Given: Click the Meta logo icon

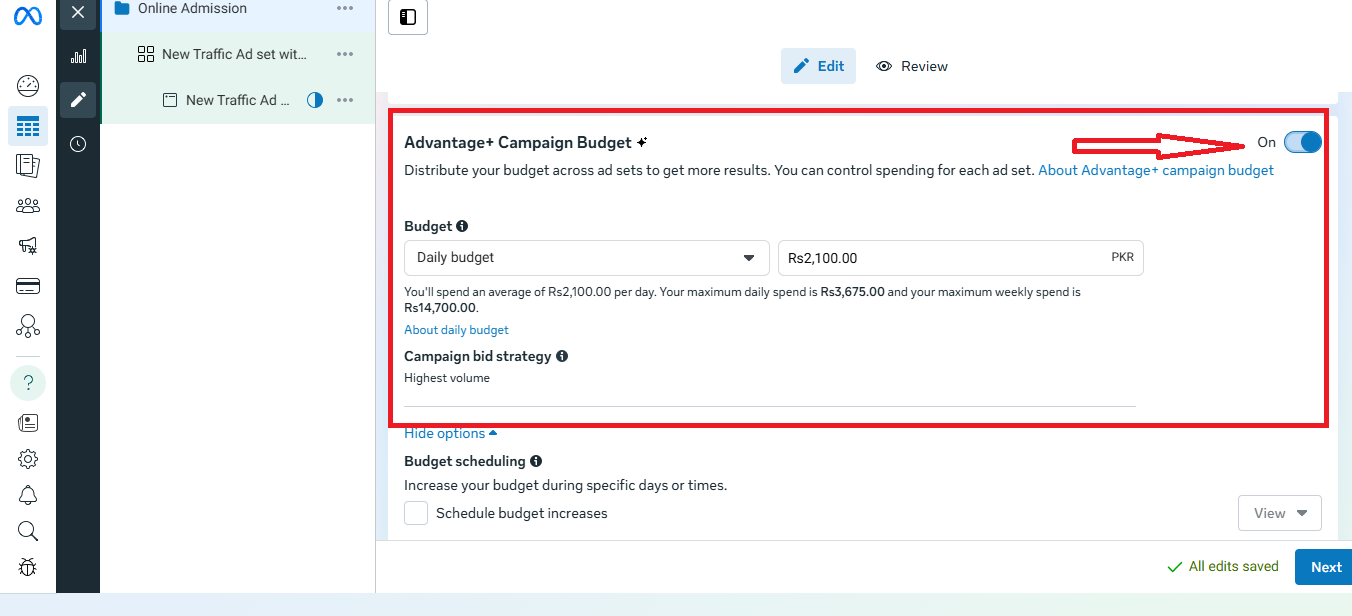Looking at the screenshot, I should 28,18.
